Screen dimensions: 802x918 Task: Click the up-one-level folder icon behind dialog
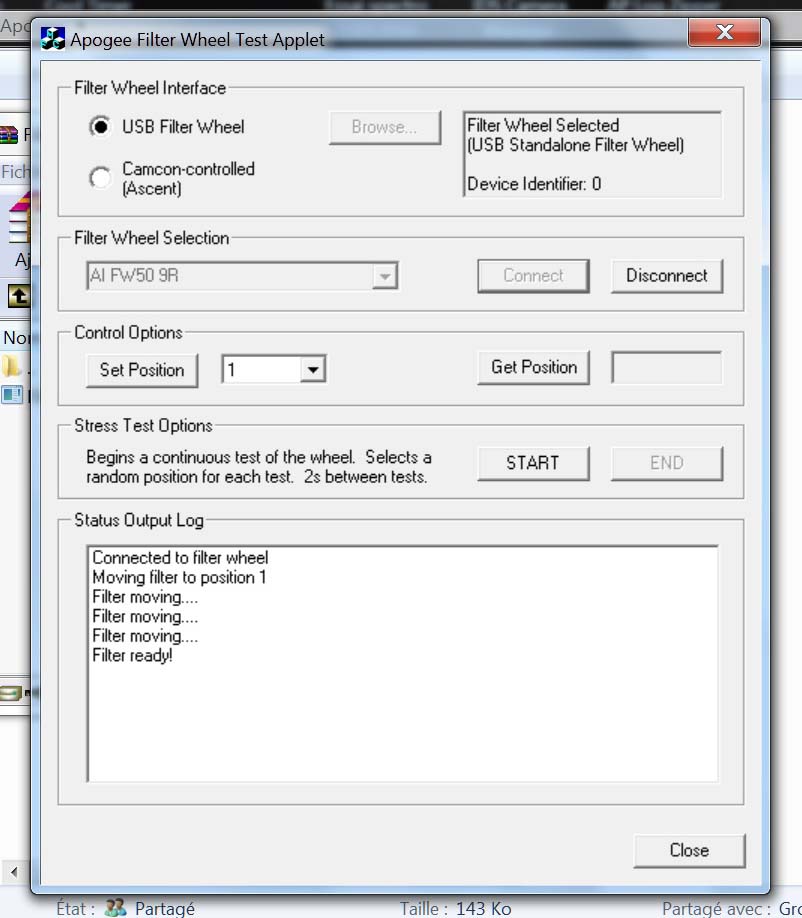[x=18, y=296]
